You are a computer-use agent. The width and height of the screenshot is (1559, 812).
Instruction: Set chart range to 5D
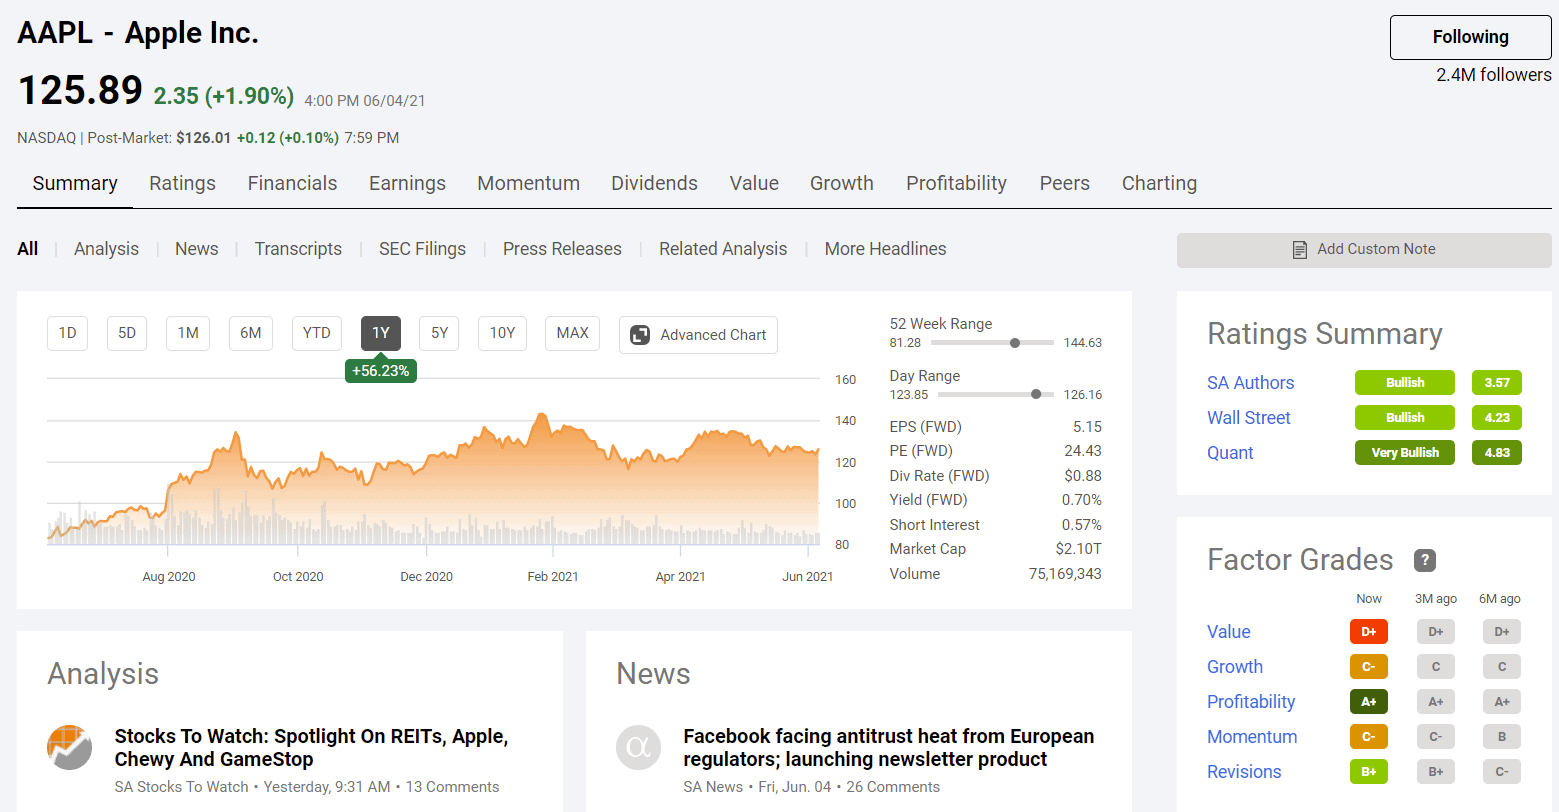click(x=127, y=333)
